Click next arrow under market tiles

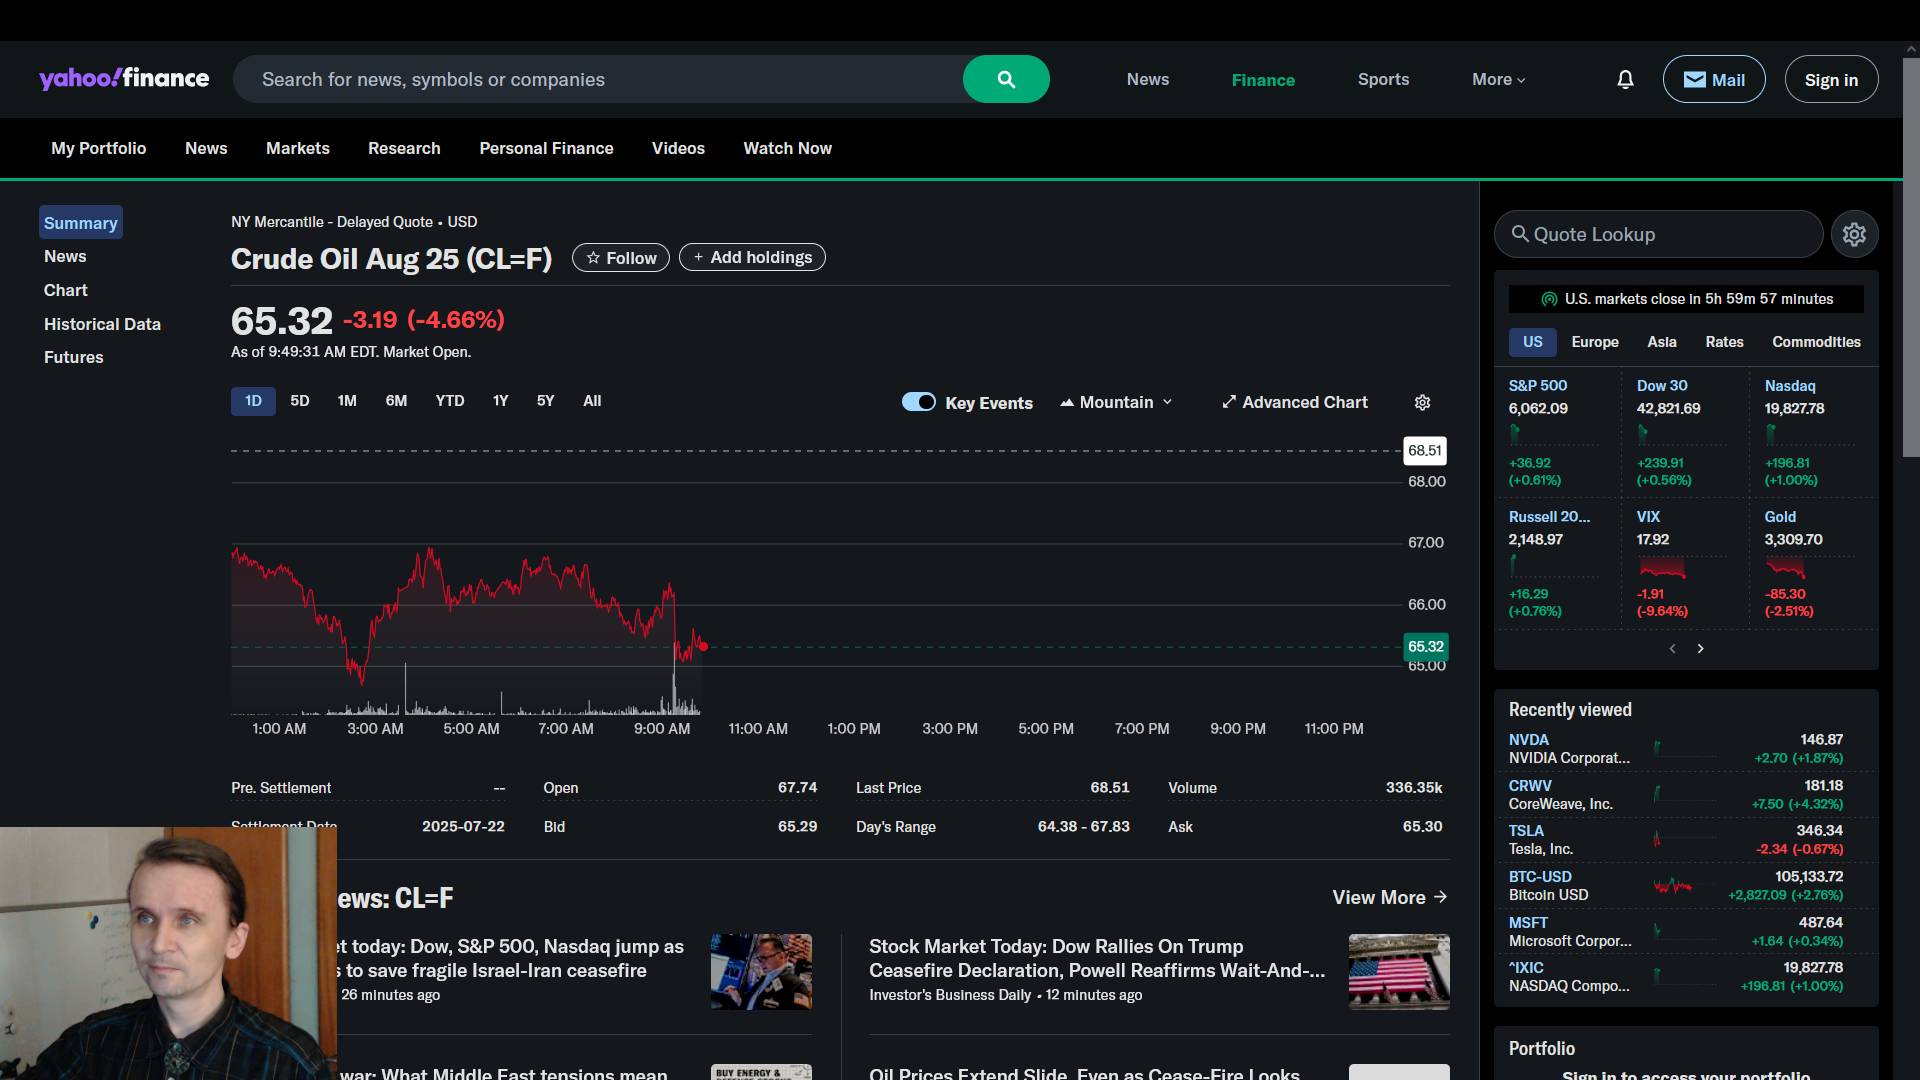(x=1700, y=648)
